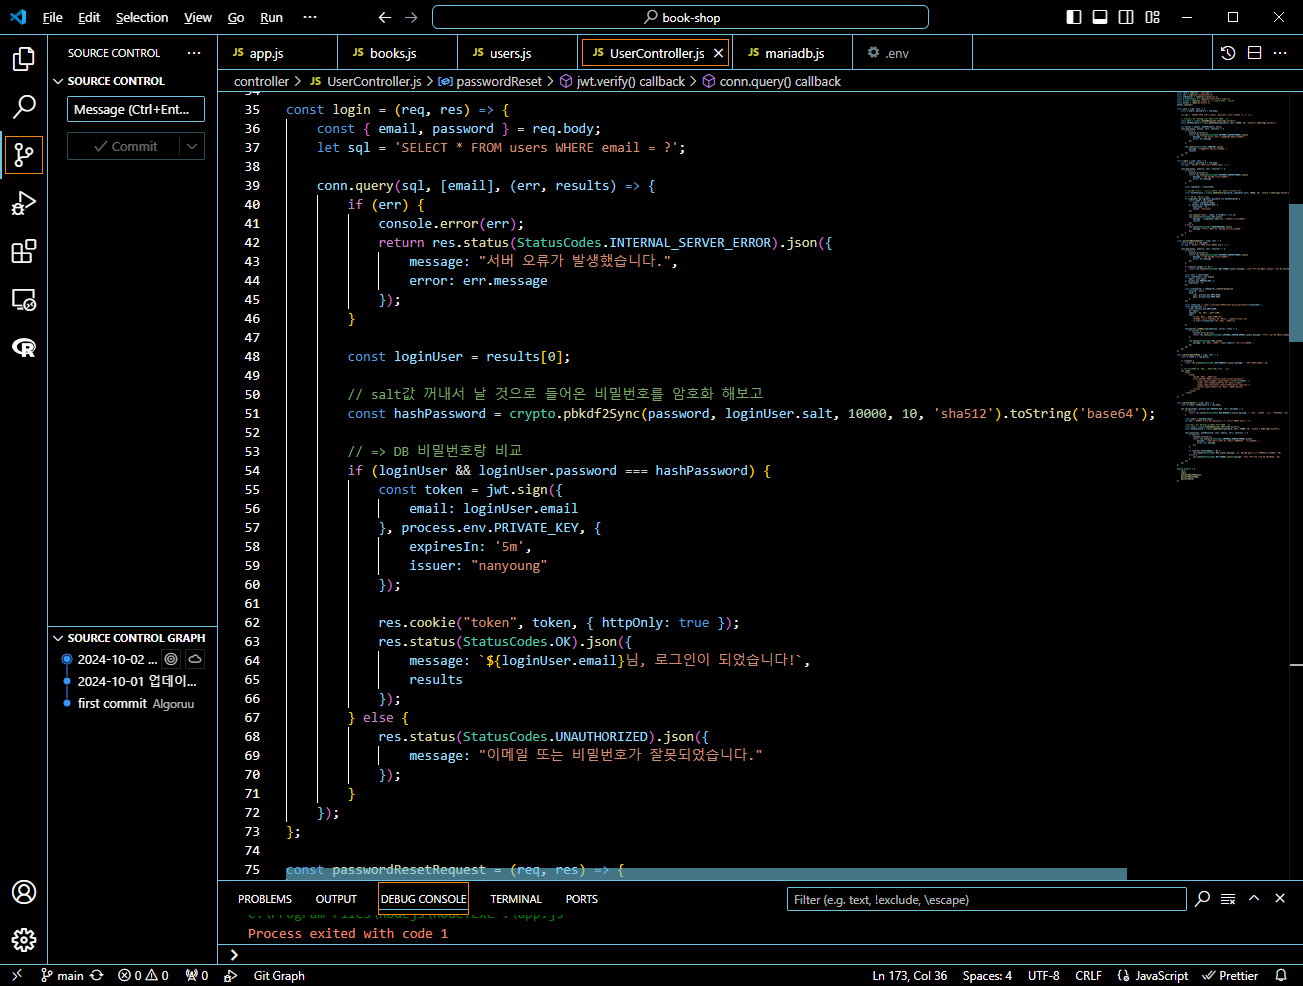
Task: Open the timeline history icon in editor toolbar
Action: 1228,53
